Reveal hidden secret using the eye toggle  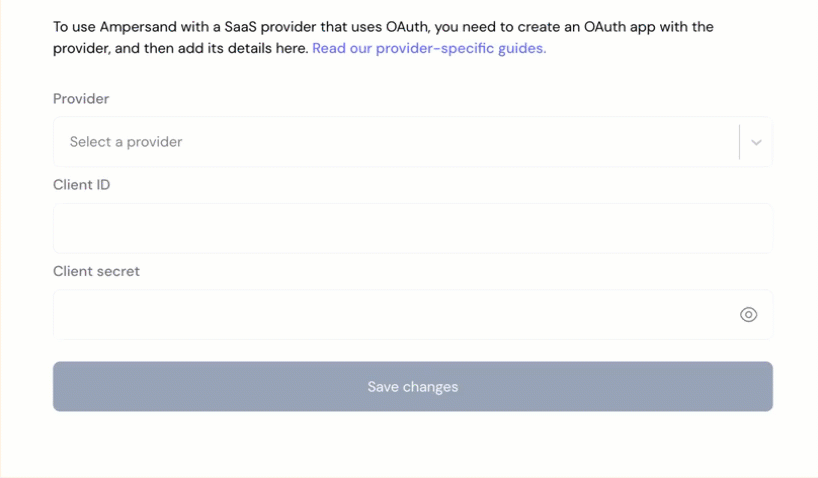(x=748, y=315)
